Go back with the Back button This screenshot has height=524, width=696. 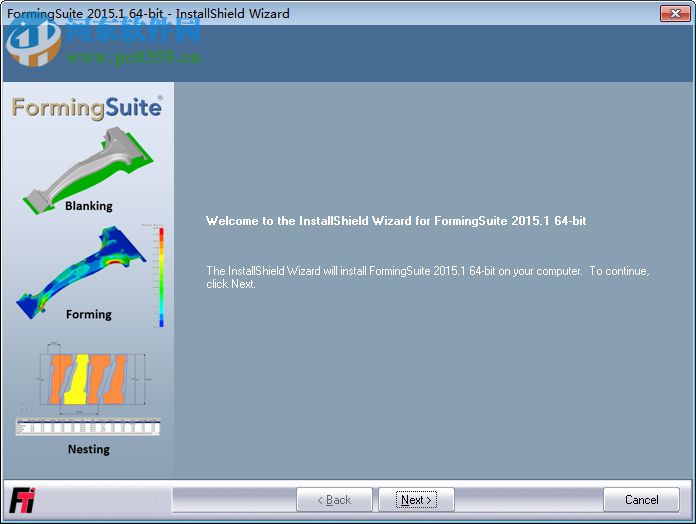pyautogui.click(x=334, y=500)
